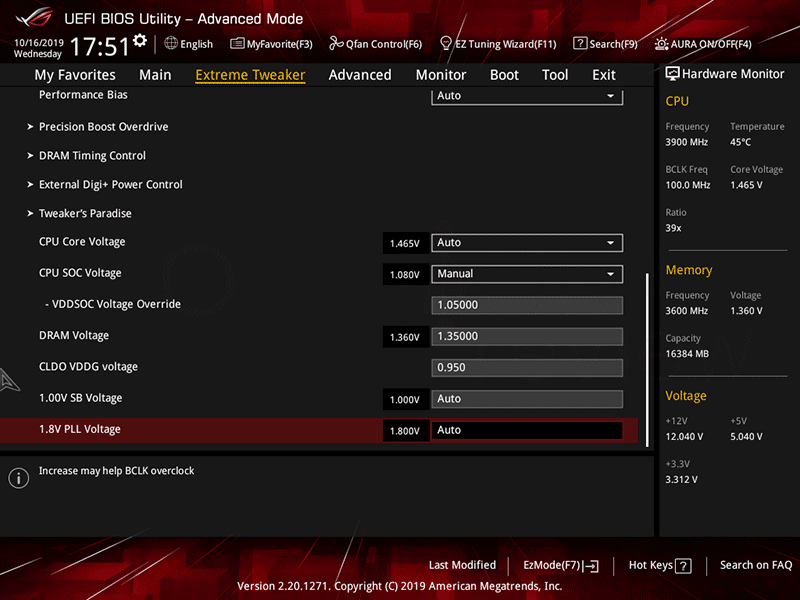The width and height of the screenshot is (800, 600).
Task: Edit CLDO VDDG voltage field
Action: [527, 368]
